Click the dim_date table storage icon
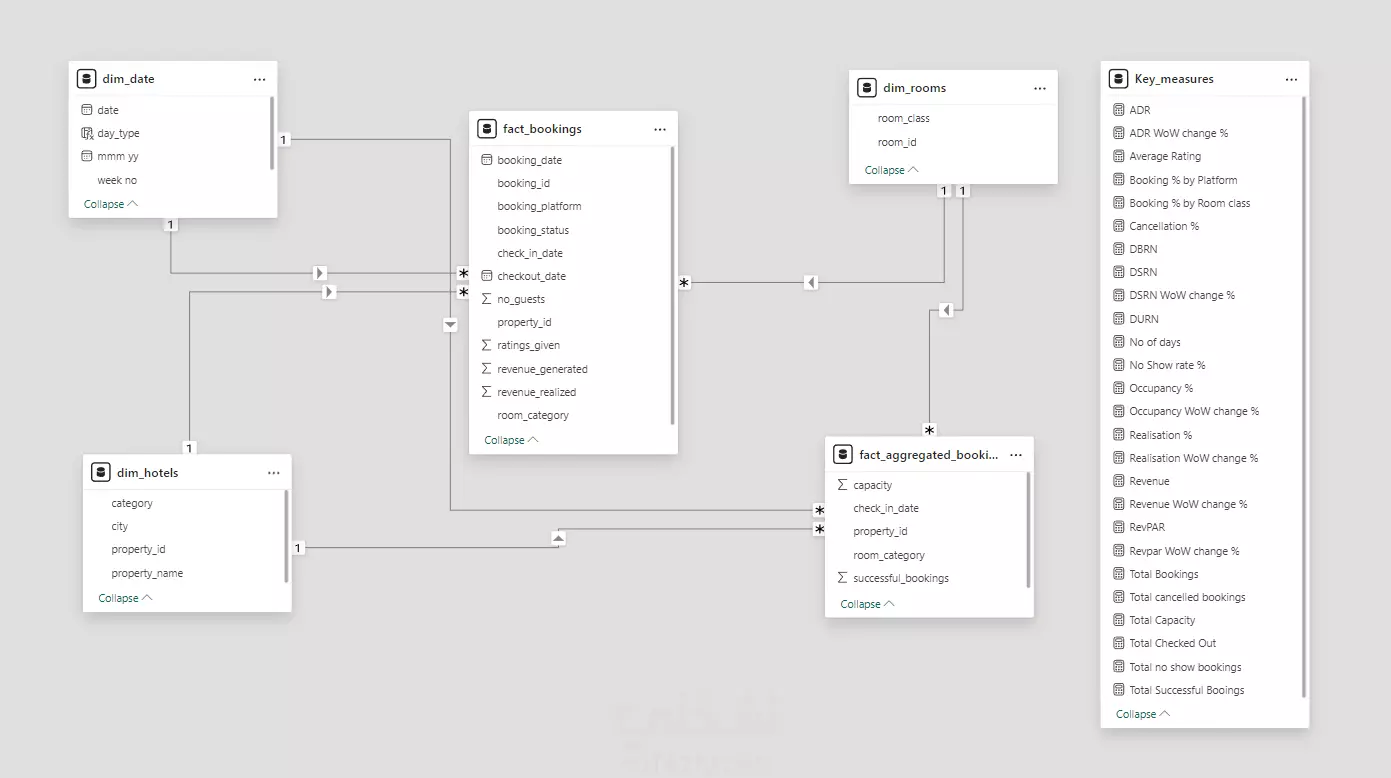 click(x=86, y=79)
